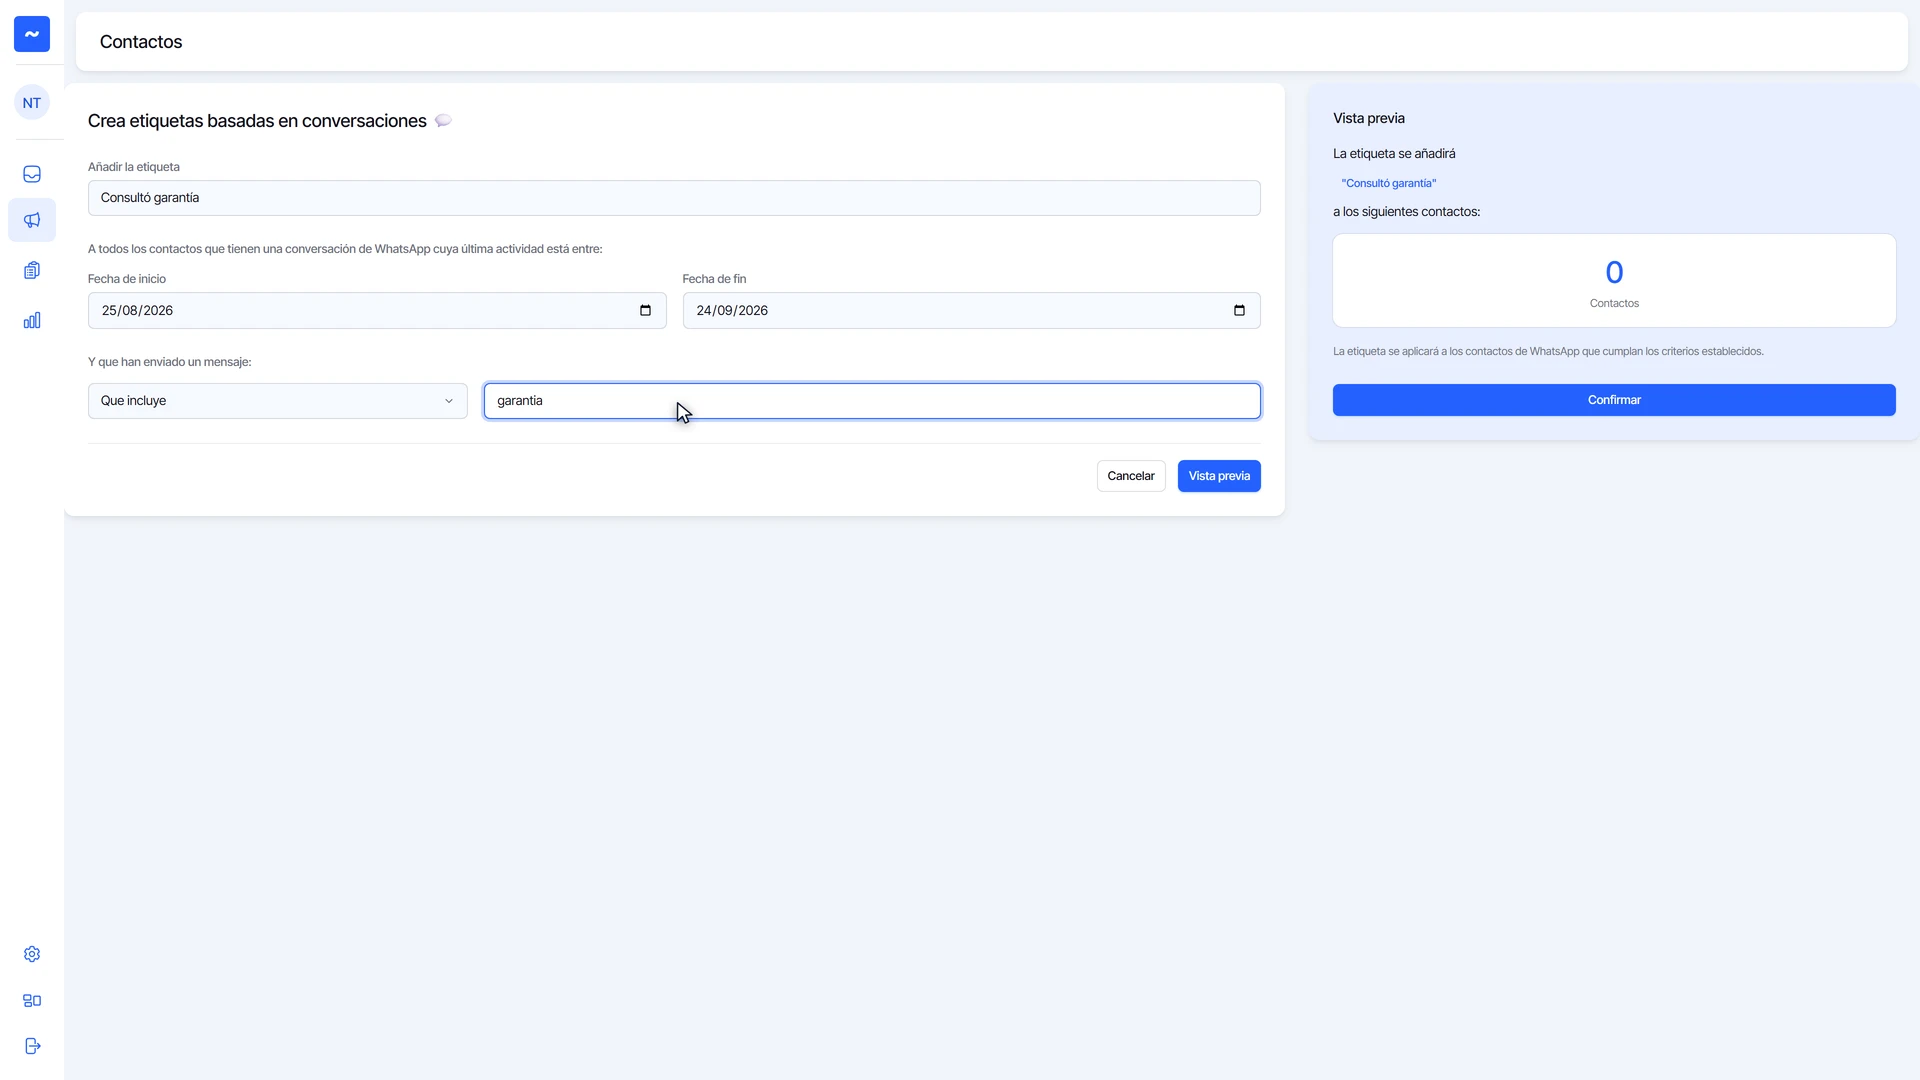Open calendar picker for Fecha de inicio
The height and width of the screenshot is (1080, 1920).
point(645,311)
